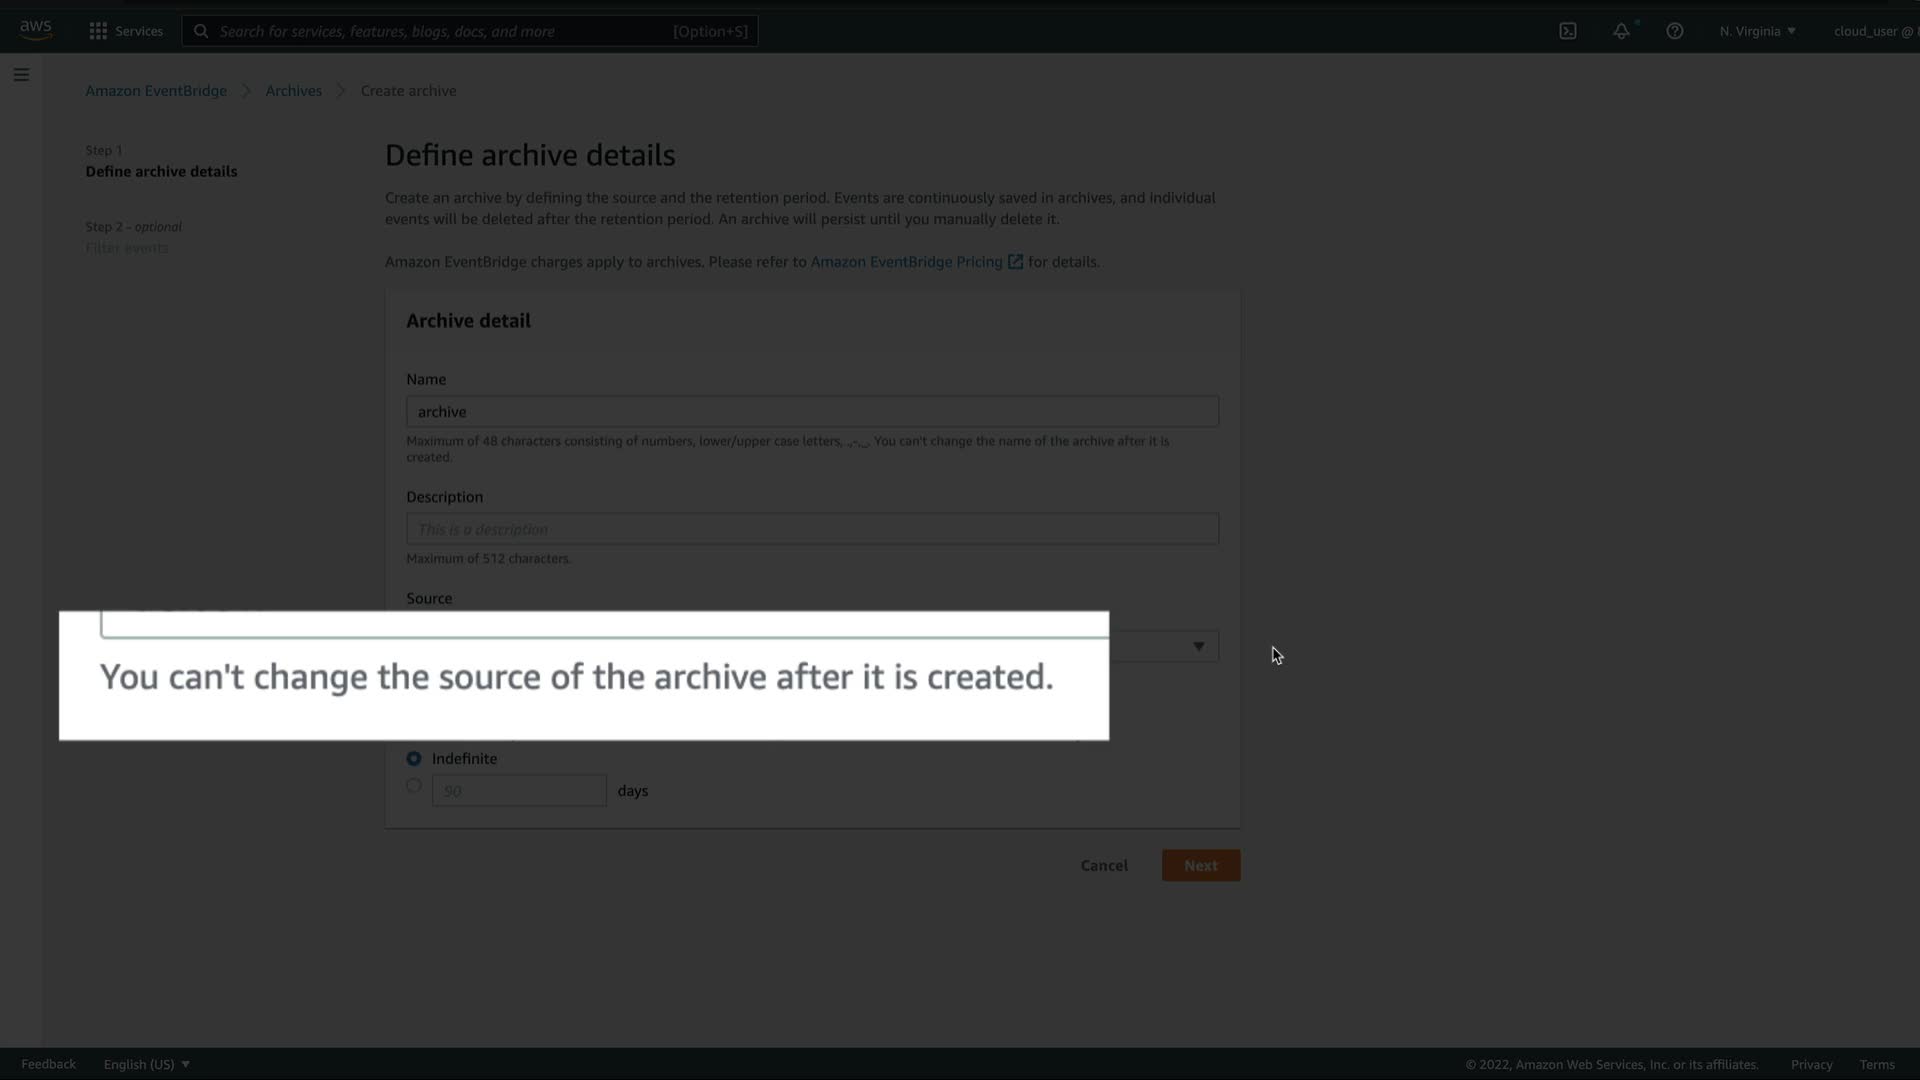Click the AWS logo home icon
The width and height of the screenshot is (1920, 1080).
(x=35, y=30)
